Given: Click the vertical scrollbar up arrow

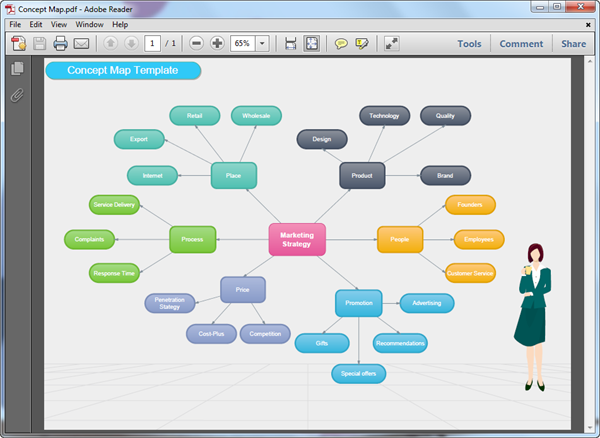Looking at the screenshot, I should pyautogui.click(x=590, y=61).
